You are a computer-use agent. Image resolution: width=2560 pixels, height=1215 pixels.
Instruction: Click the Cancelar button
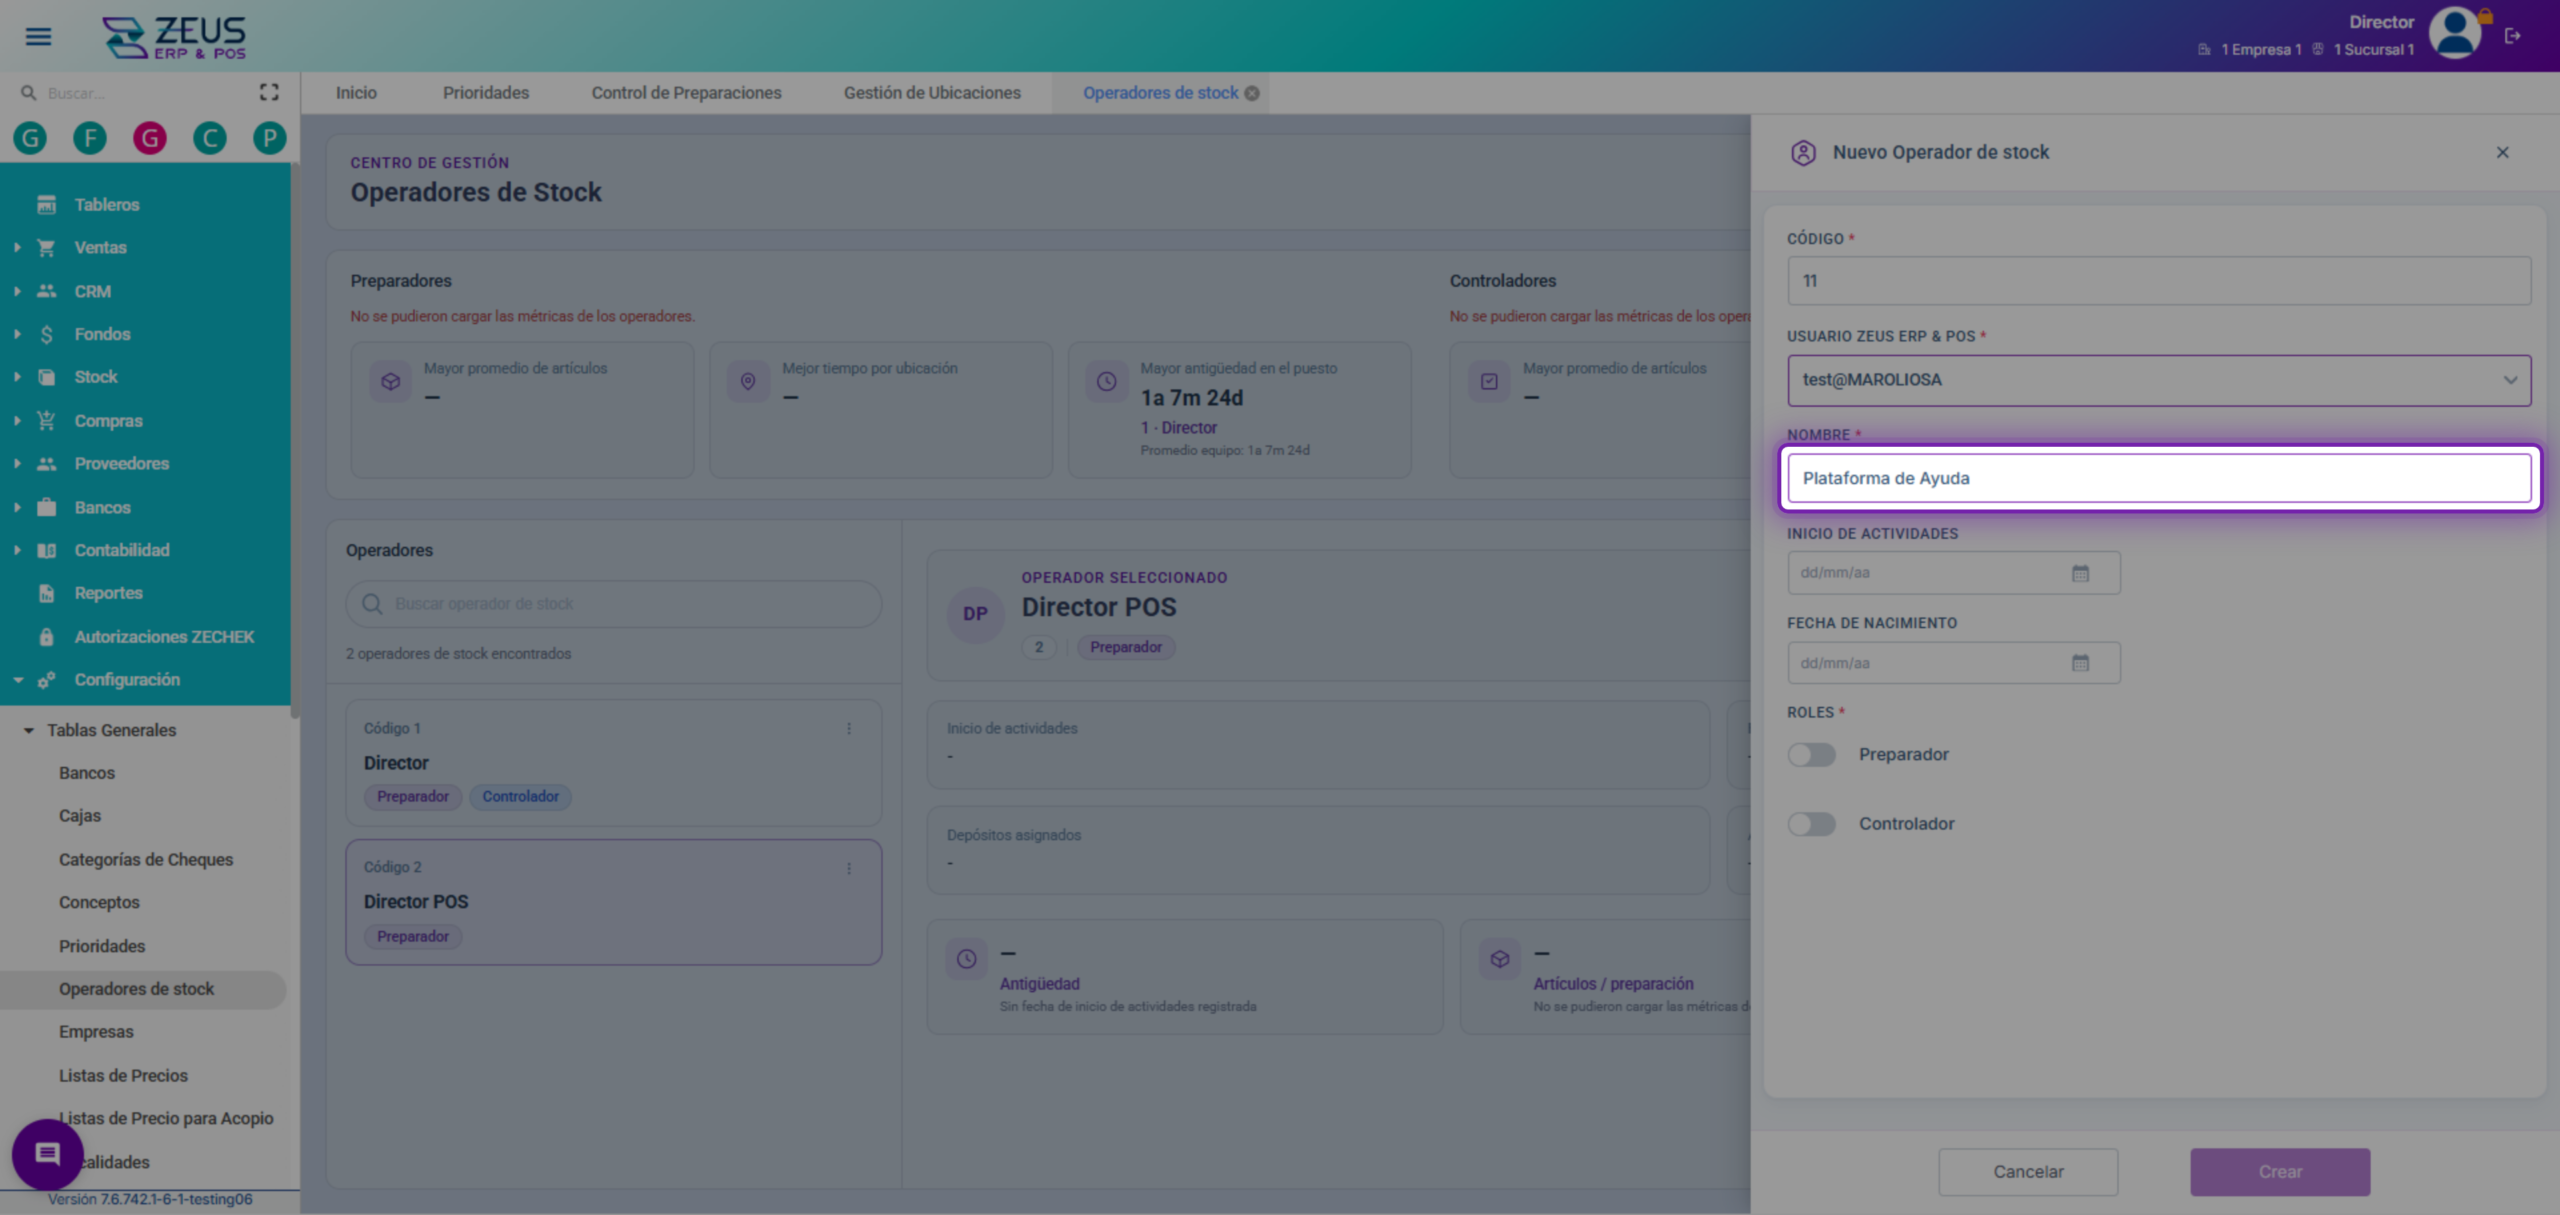point(2028,1171)
